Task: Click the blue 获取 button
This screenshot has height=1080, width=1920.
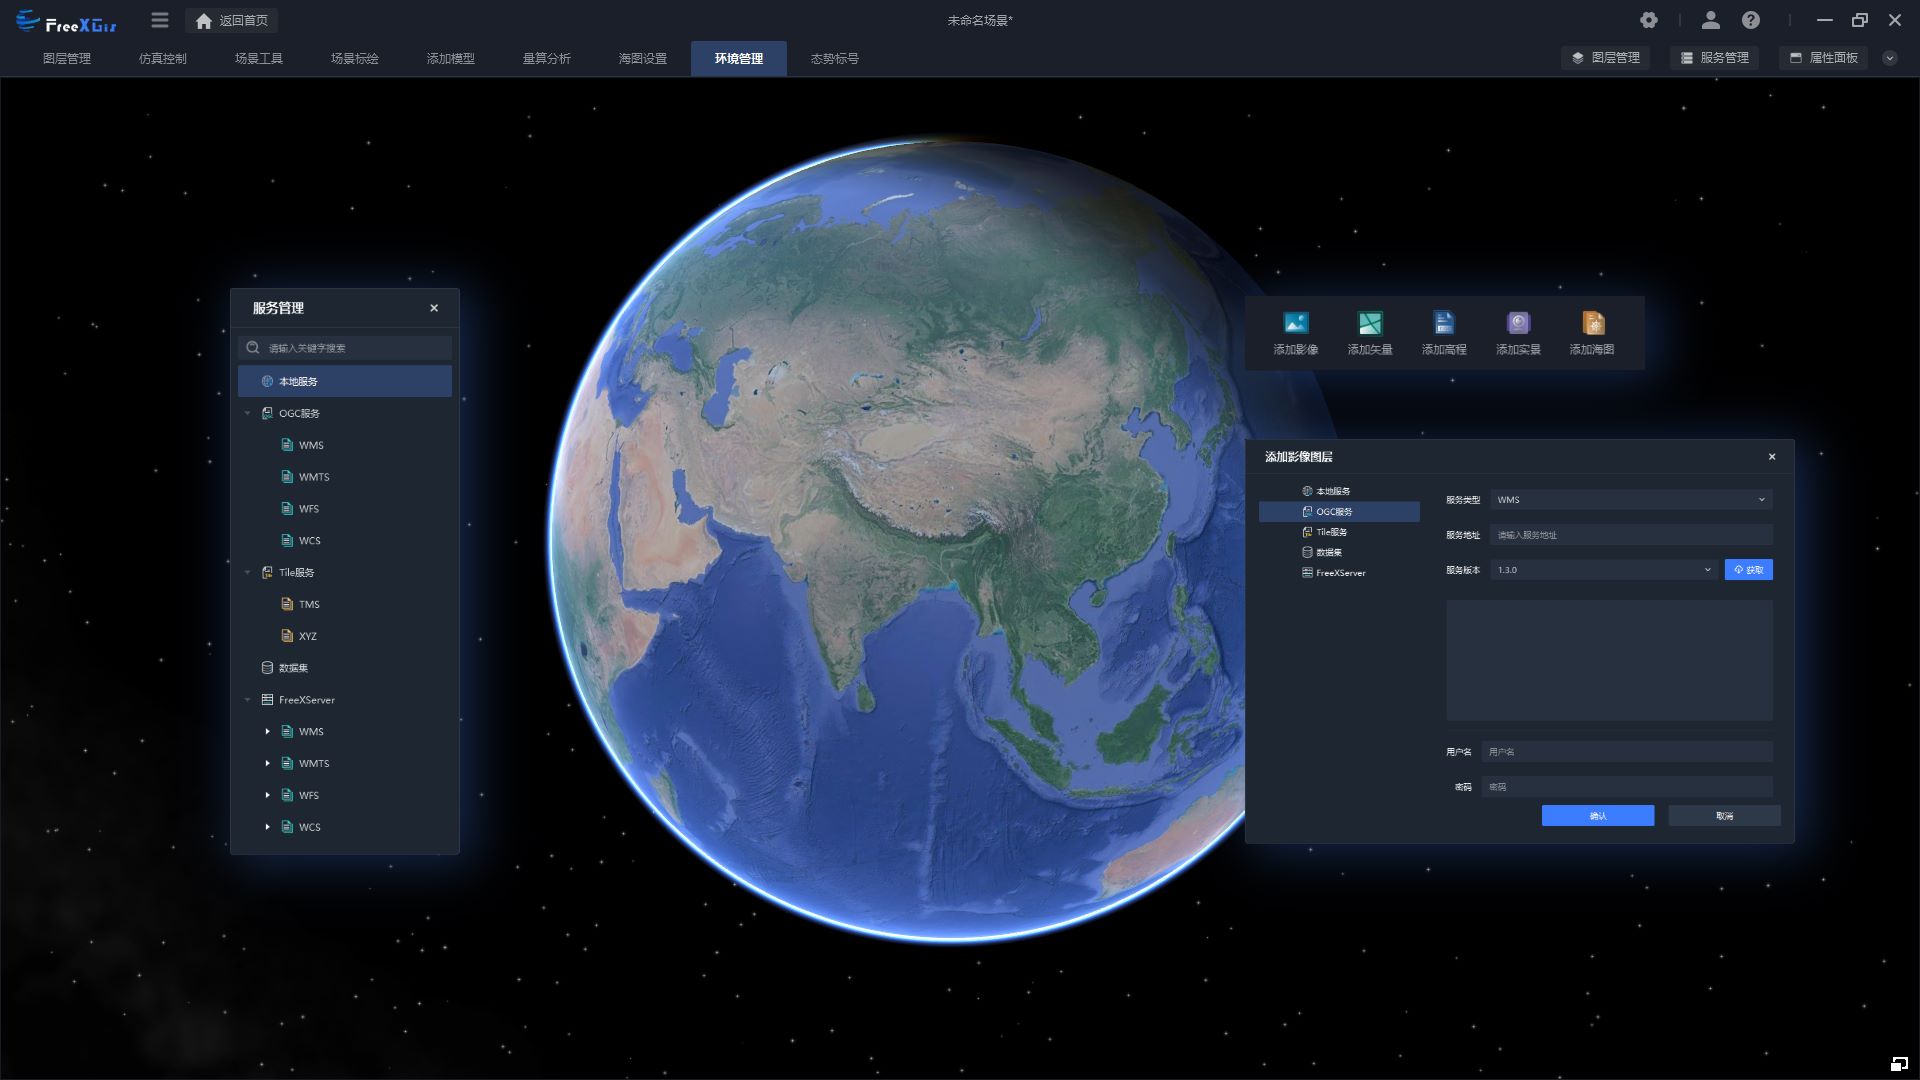Action: pos(1748,570)
